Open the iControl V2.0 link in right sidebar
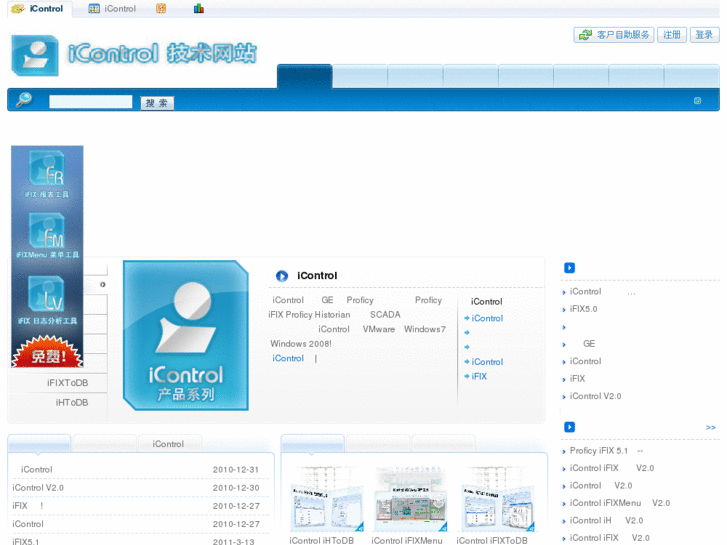Viewport: 727px width, 545px height. [595, 396]
